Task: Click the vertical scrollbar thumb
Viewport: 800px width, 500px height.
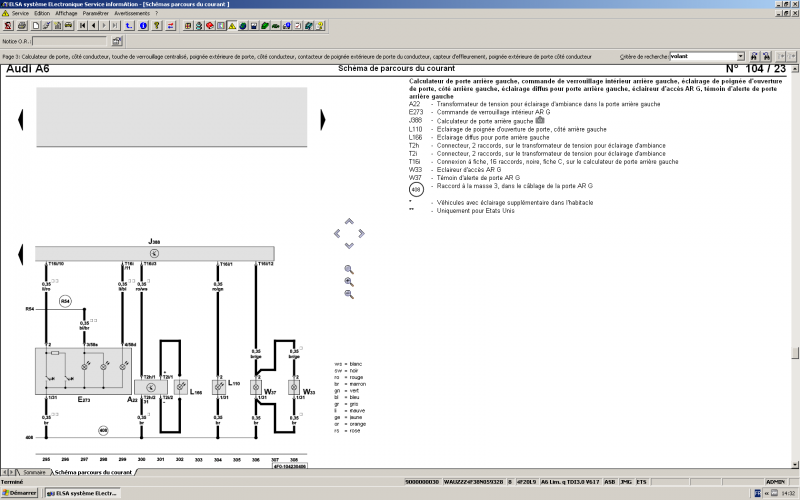Action: [x=795, y=353]
